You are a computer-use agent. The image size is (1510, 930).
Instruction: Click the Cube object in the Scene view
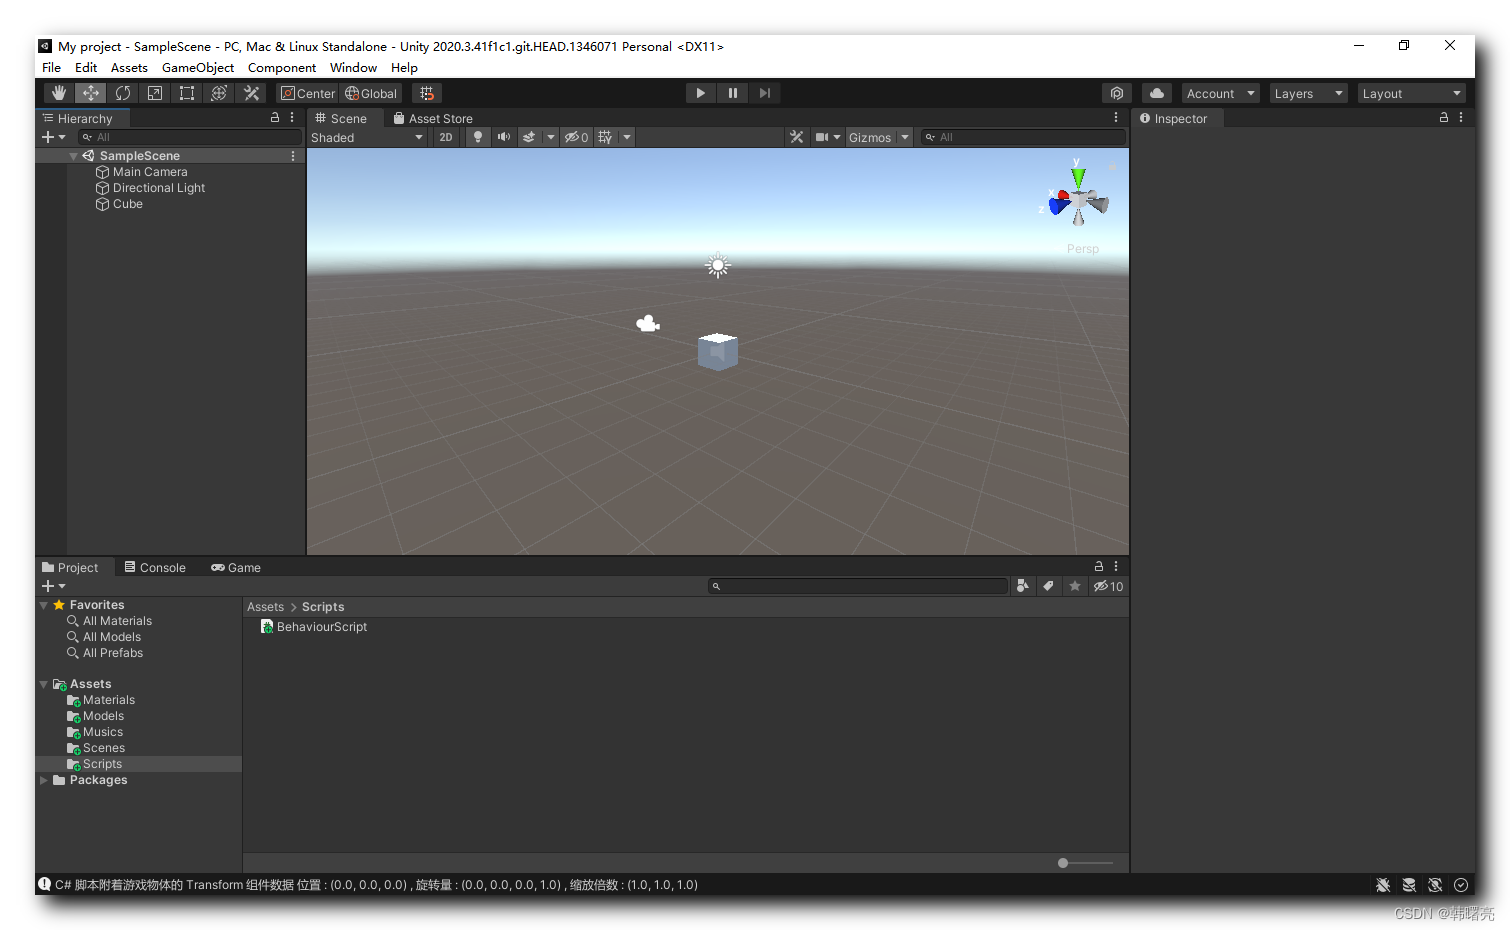[717, 352]
